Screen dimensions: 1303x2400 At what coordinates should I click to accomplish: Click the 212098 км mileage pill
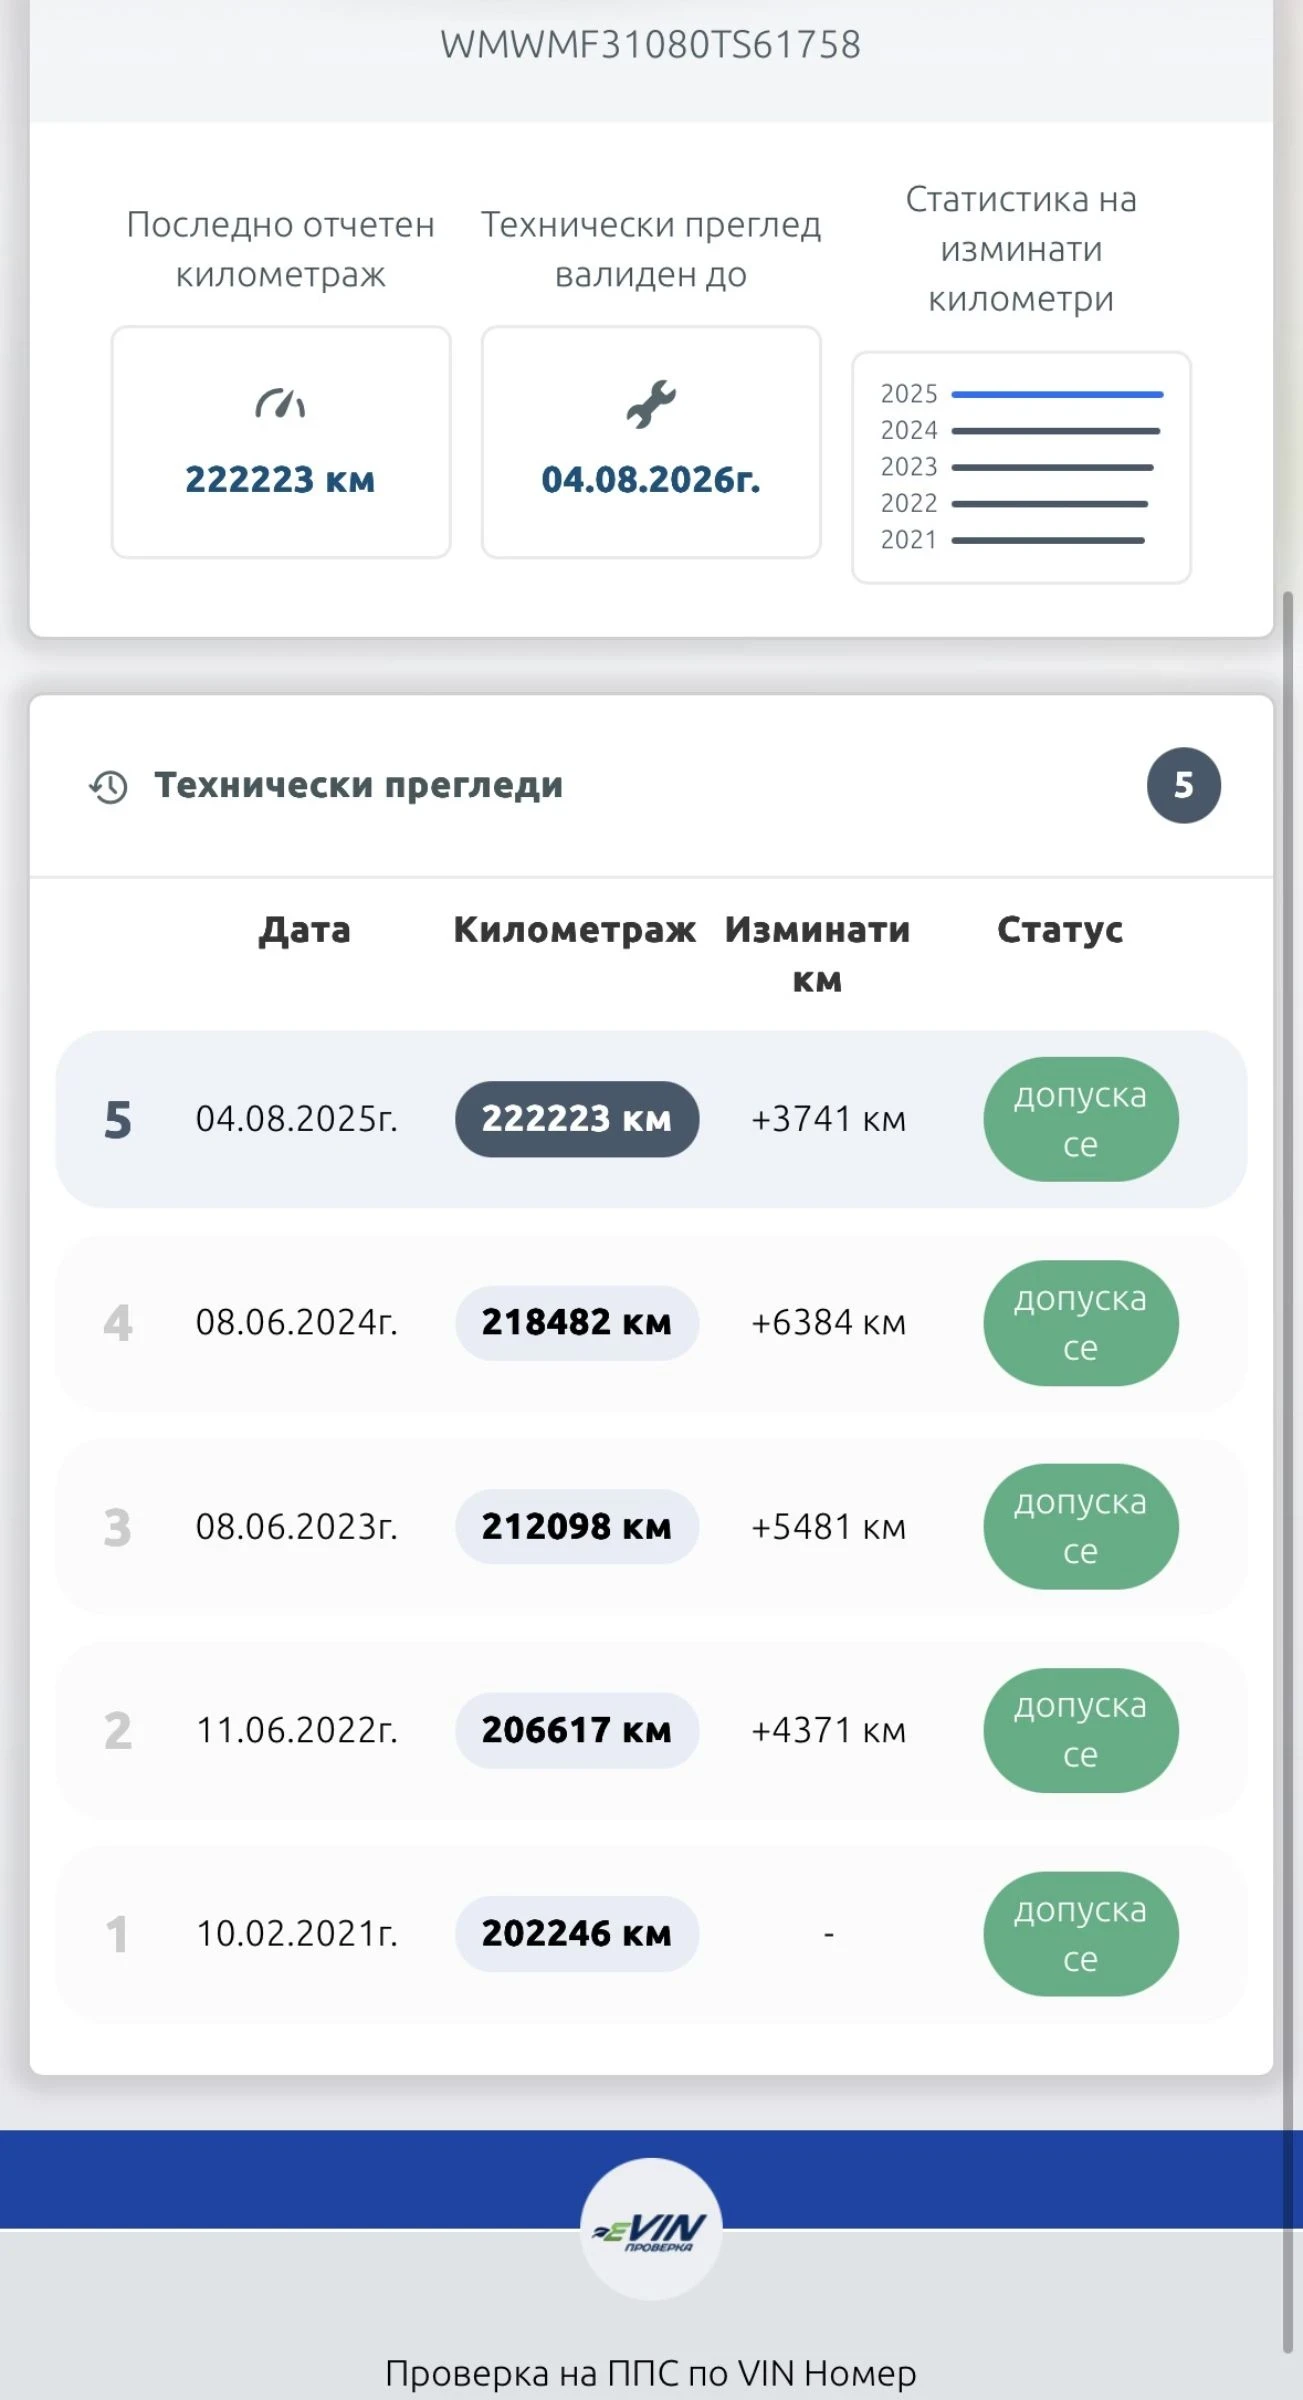(x=577, y=1527)
